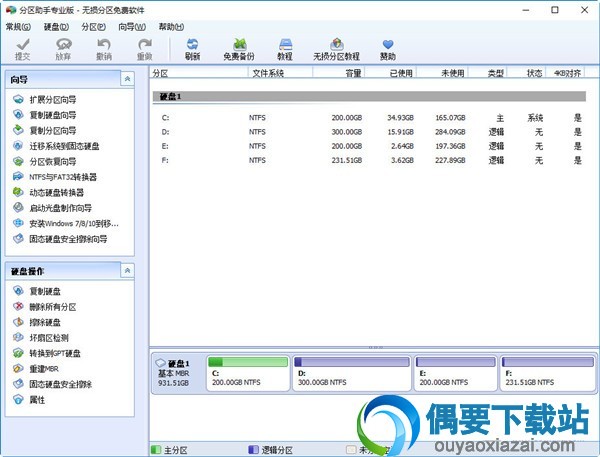
Task: Select 重建MBR operation
Action: (36, 369)
